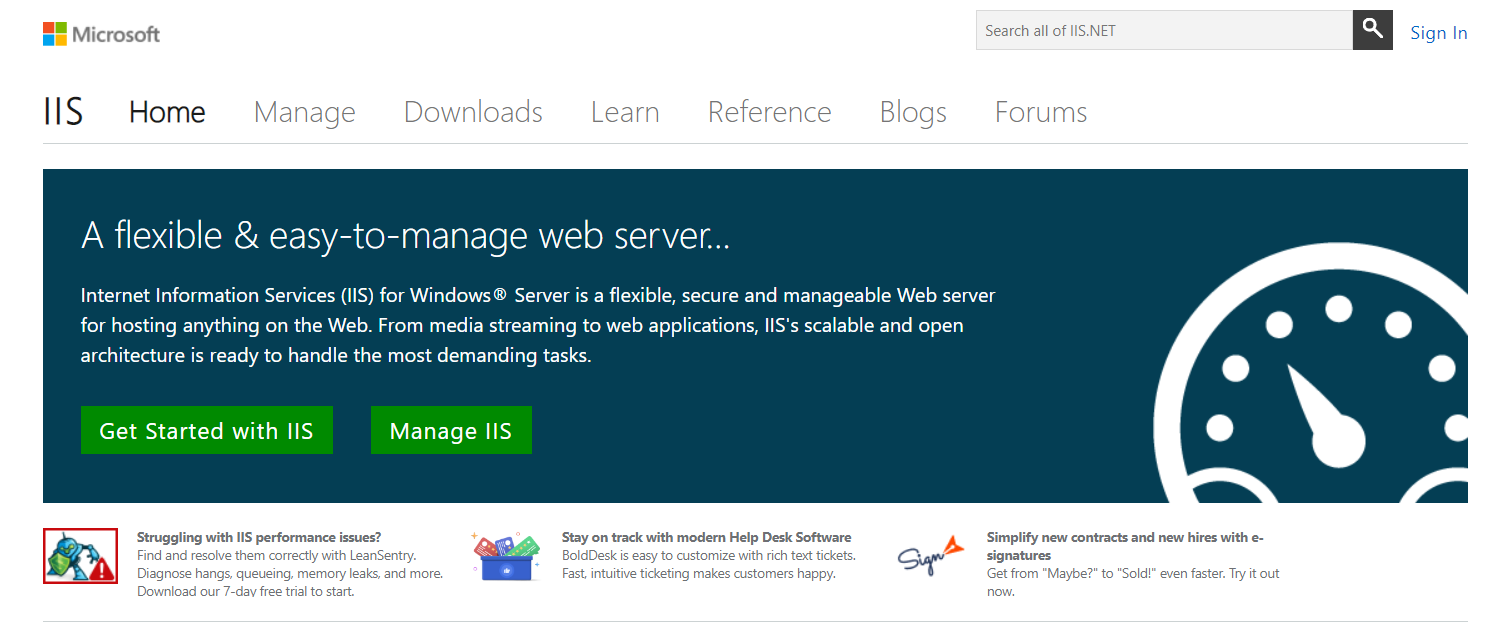Click the Manage IIS green button
Screen dimensions: 1496x630
[x=451, y=430]
